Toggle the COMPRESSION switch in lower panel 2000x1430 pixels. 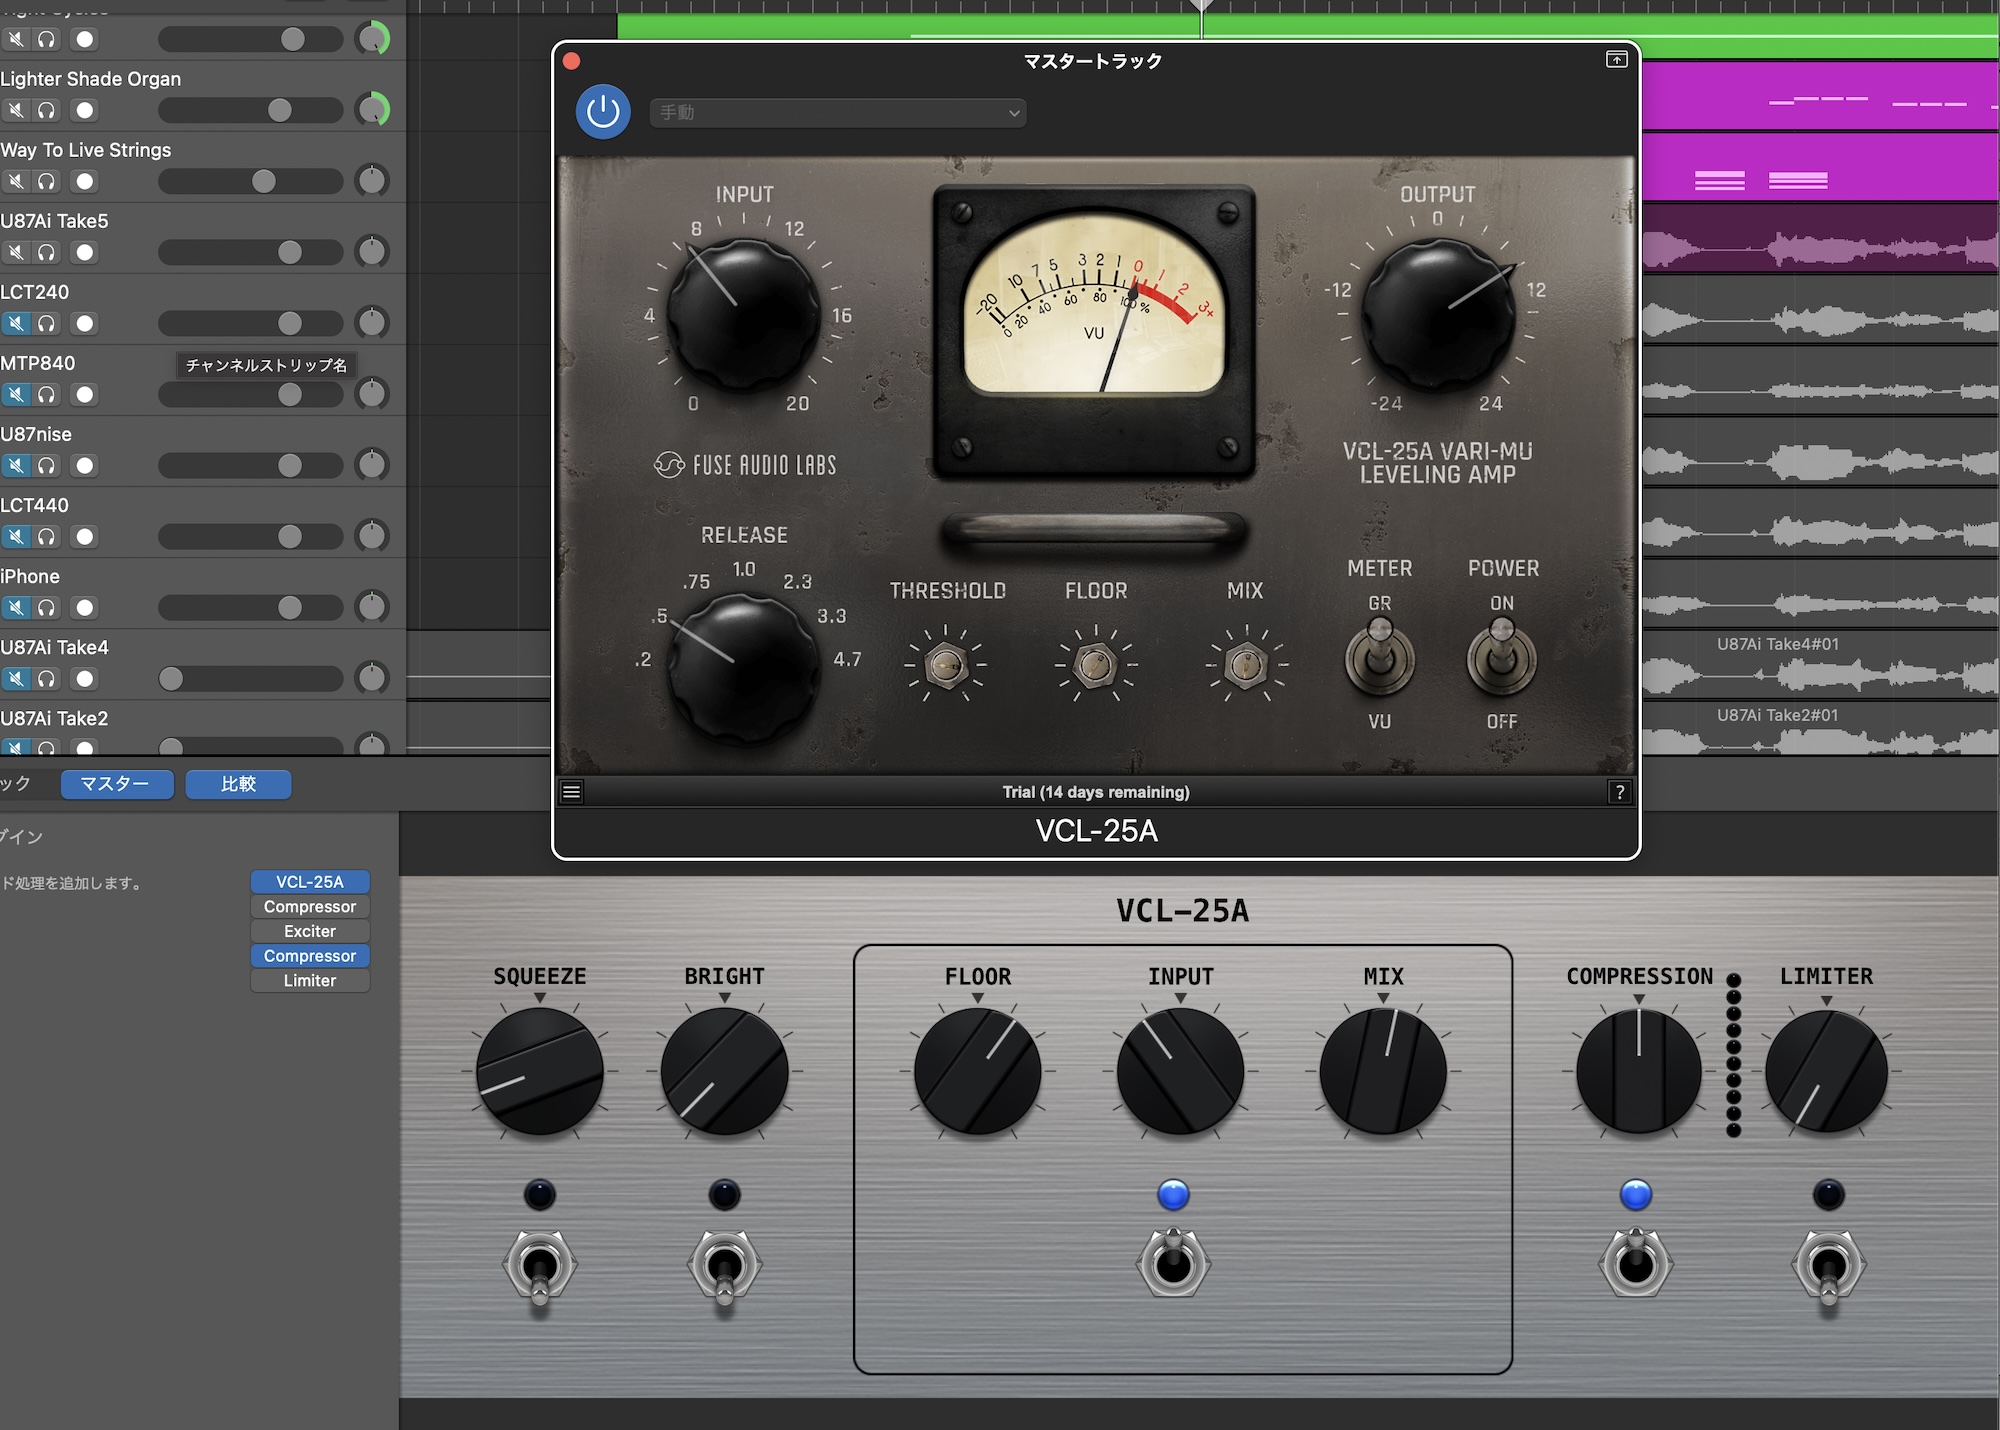click(x=1636, y=1264)
